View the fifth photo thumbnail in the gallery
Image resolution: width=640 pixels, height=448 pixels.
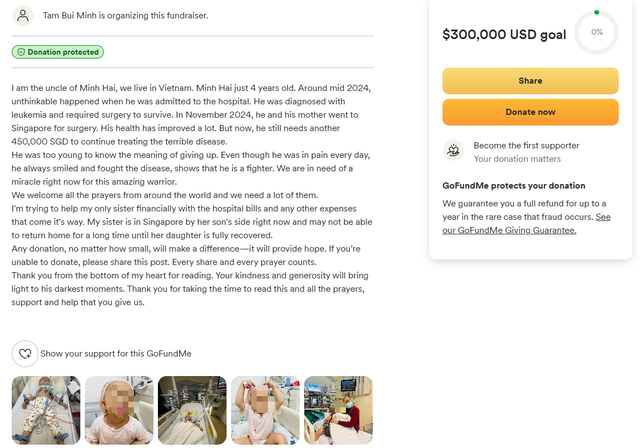click(x=338, y=409)
